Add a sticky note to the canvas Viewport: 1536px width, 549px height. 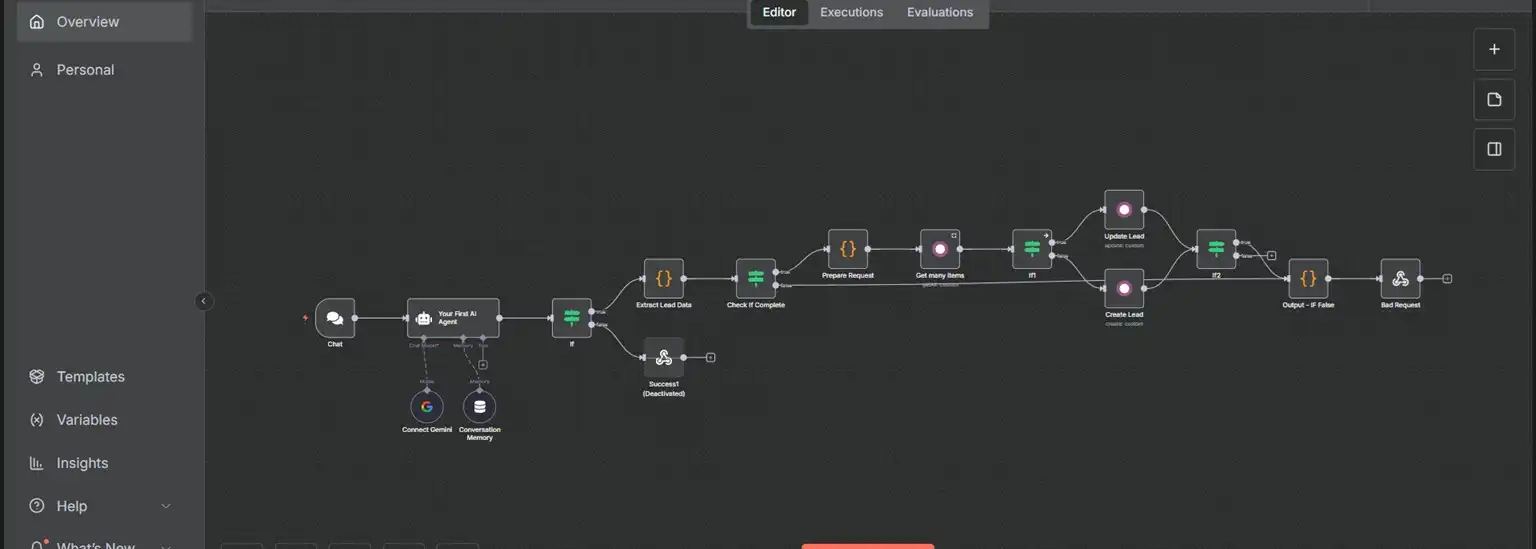(1494, 99)
